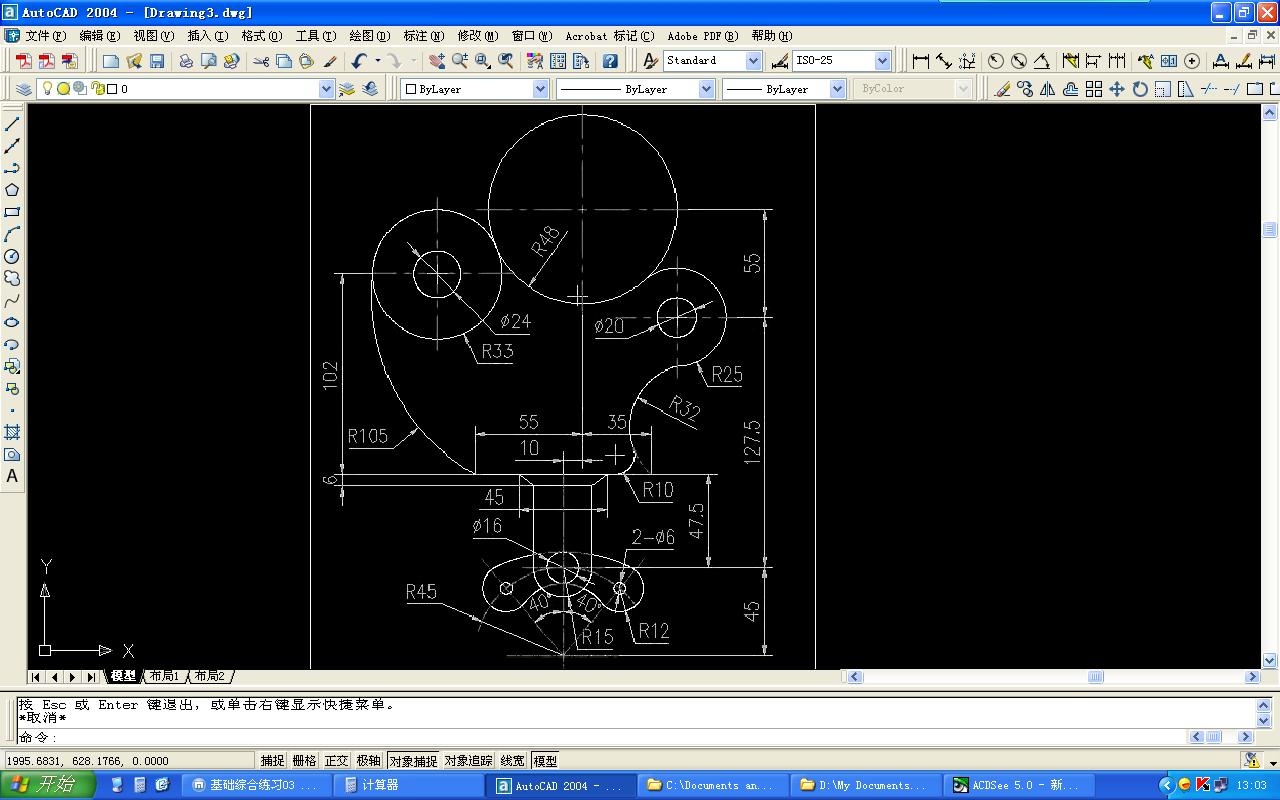This screenshot has width=1280, height=800.
Task: Open D:\My Documents taskbar folder
Action: (867, 785)
